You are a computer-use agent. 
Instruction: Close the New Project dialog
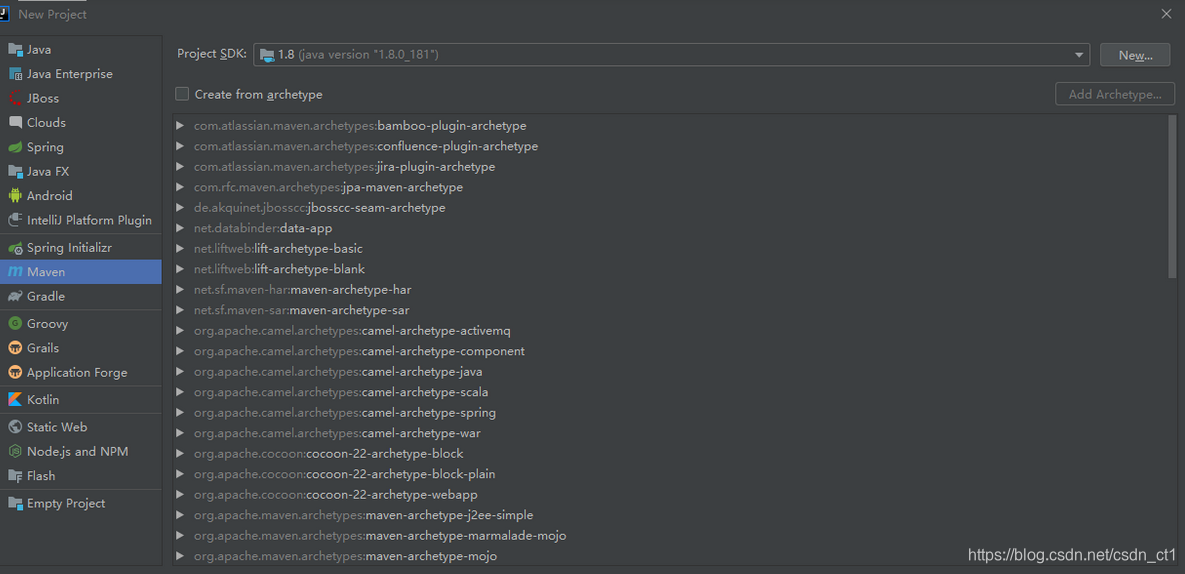[x=1165, y=13]
